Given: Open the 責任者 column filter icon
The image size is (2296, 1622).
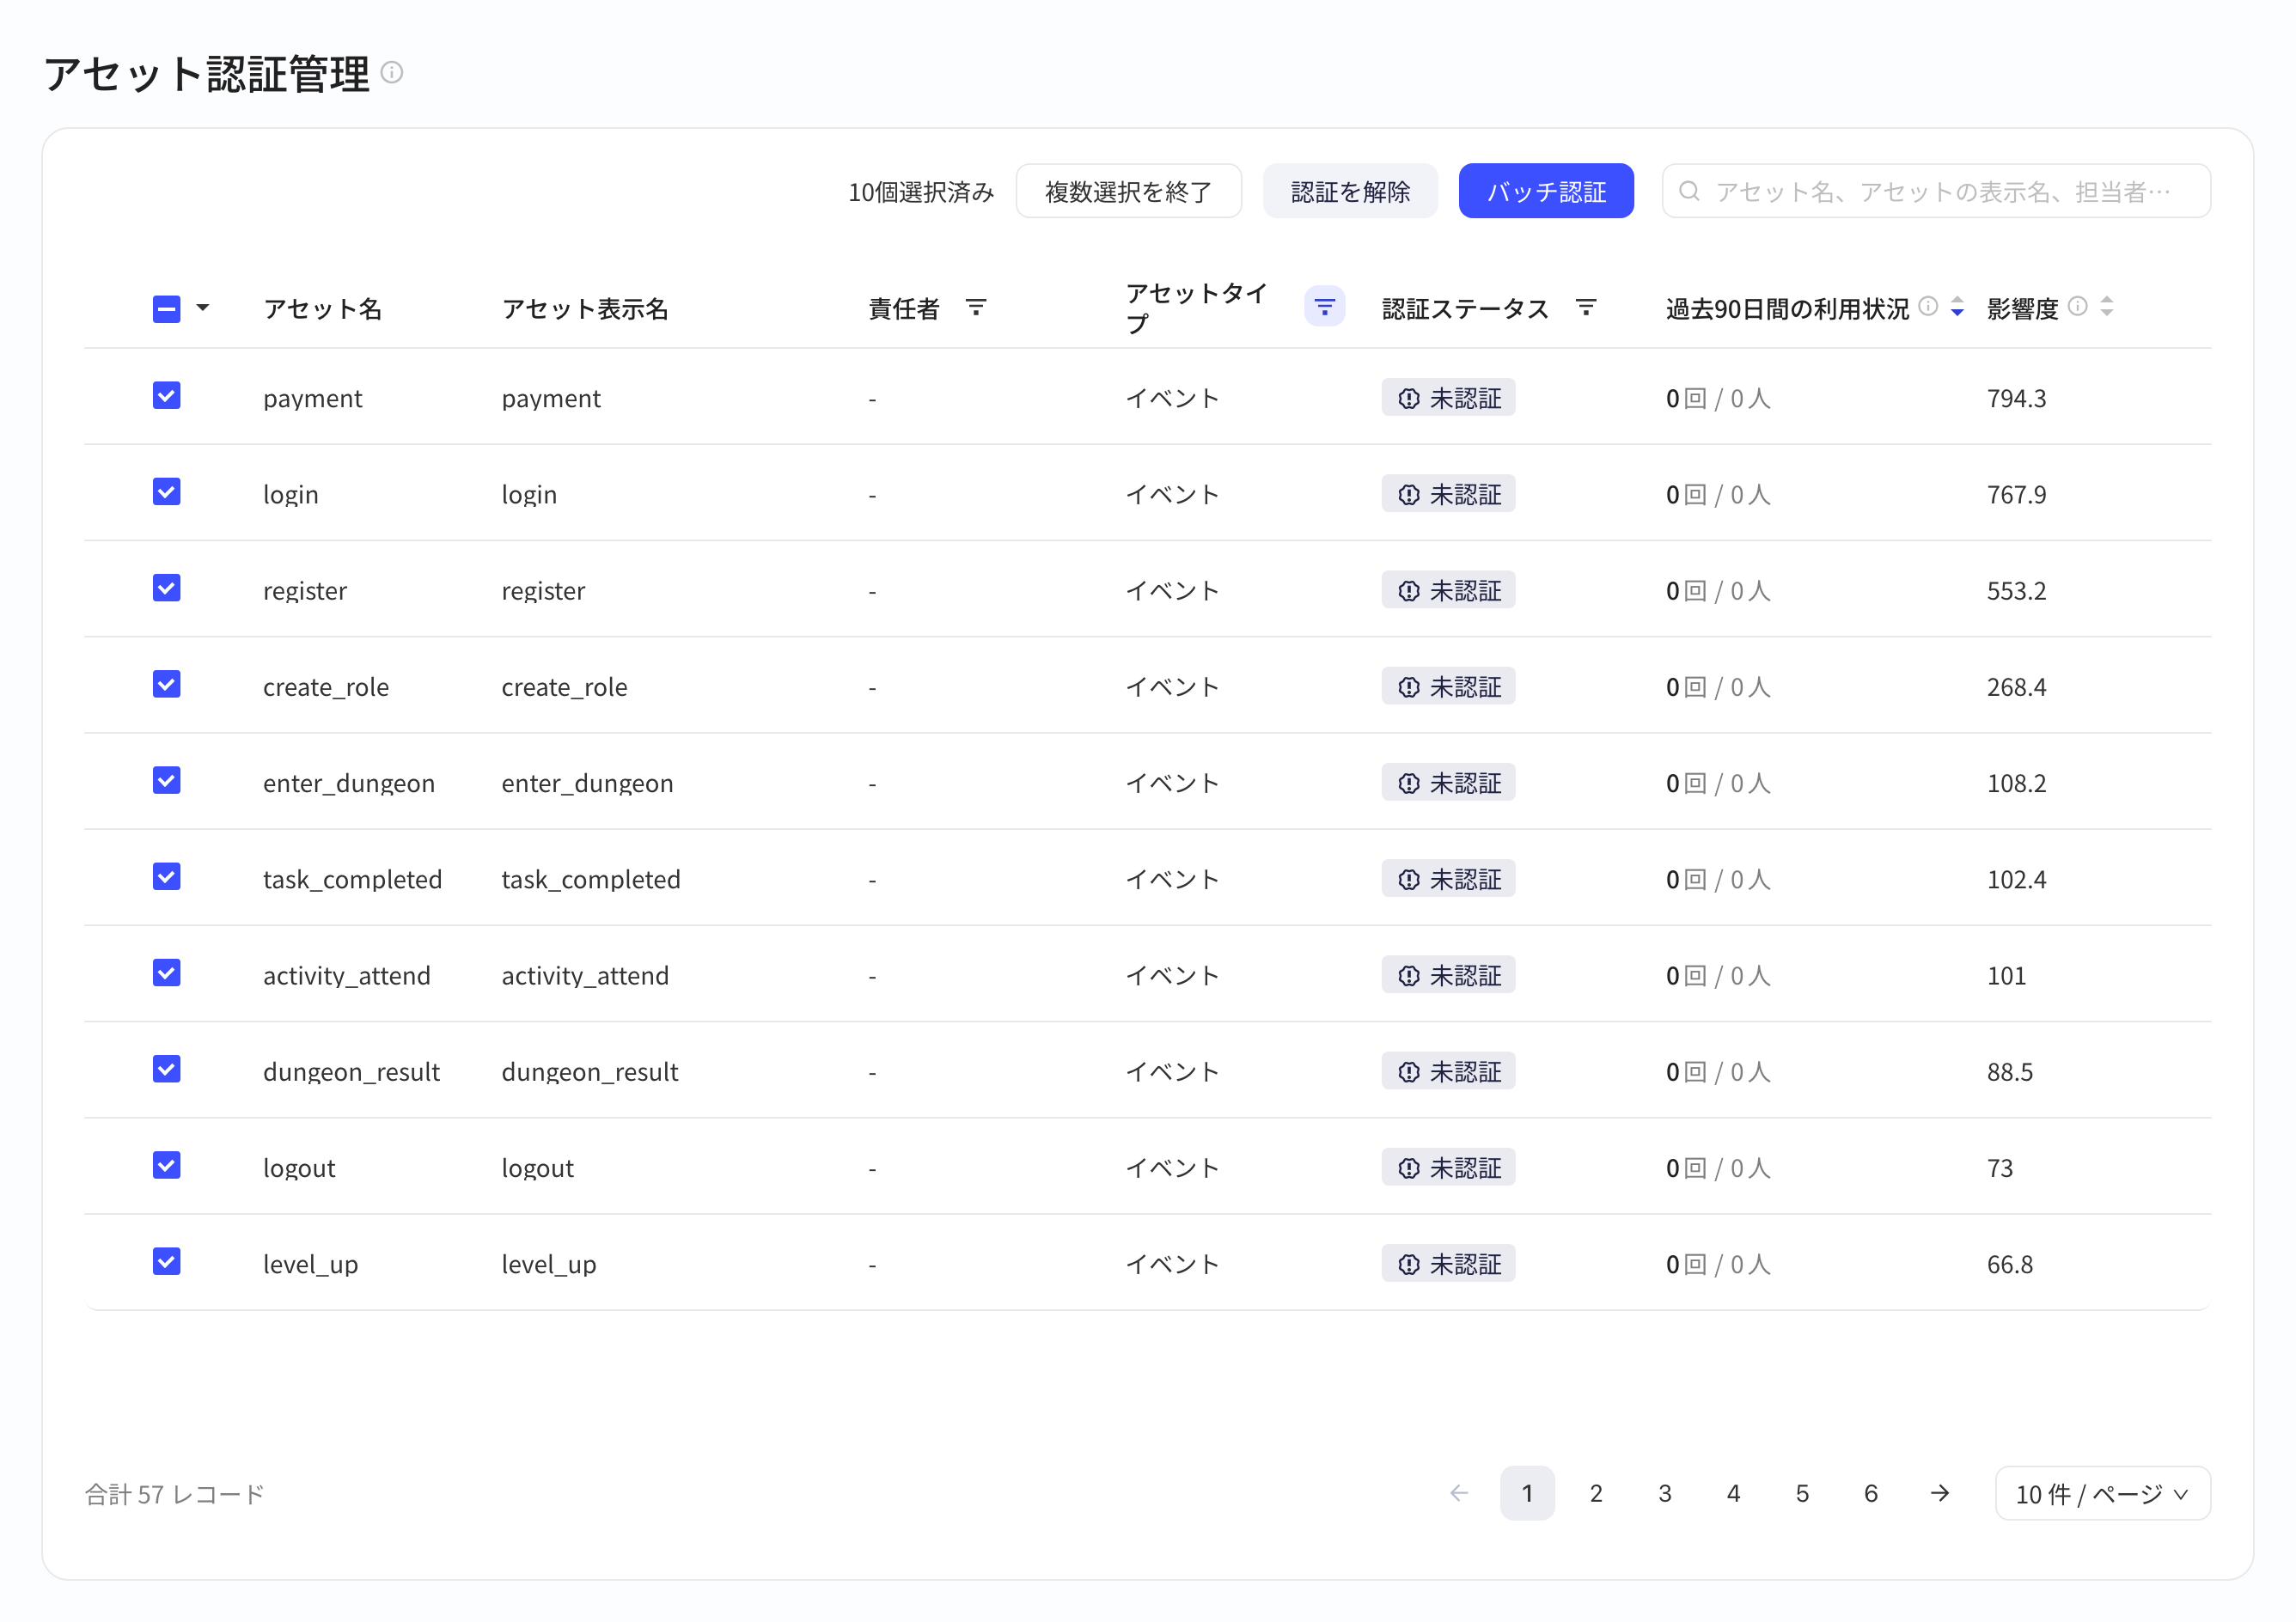Looking at the screenshot, I should point(976,307).
